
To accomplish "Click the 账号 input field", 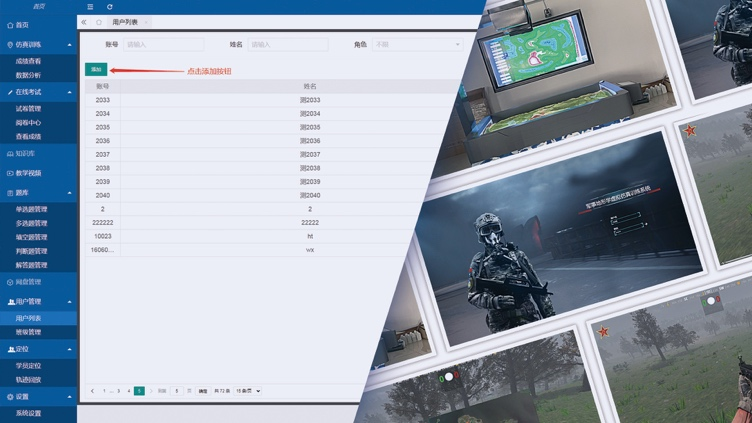I will coord(163,44).
